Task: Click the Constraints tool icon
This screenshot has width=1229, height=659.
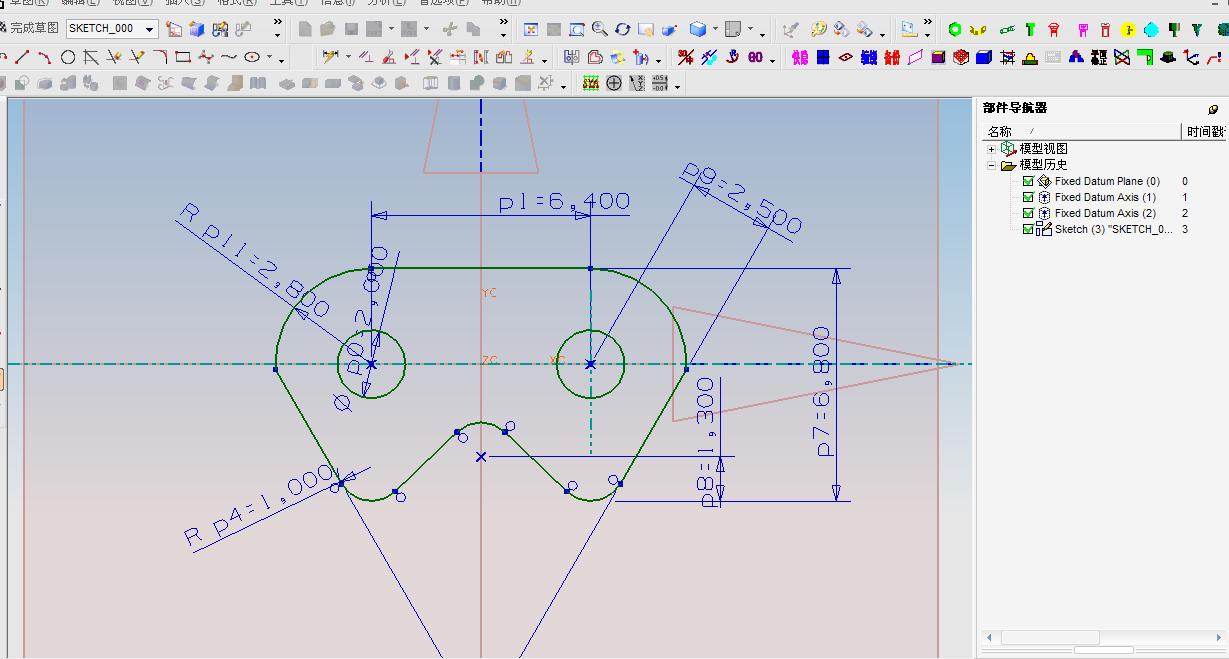Action: point(366,57)
